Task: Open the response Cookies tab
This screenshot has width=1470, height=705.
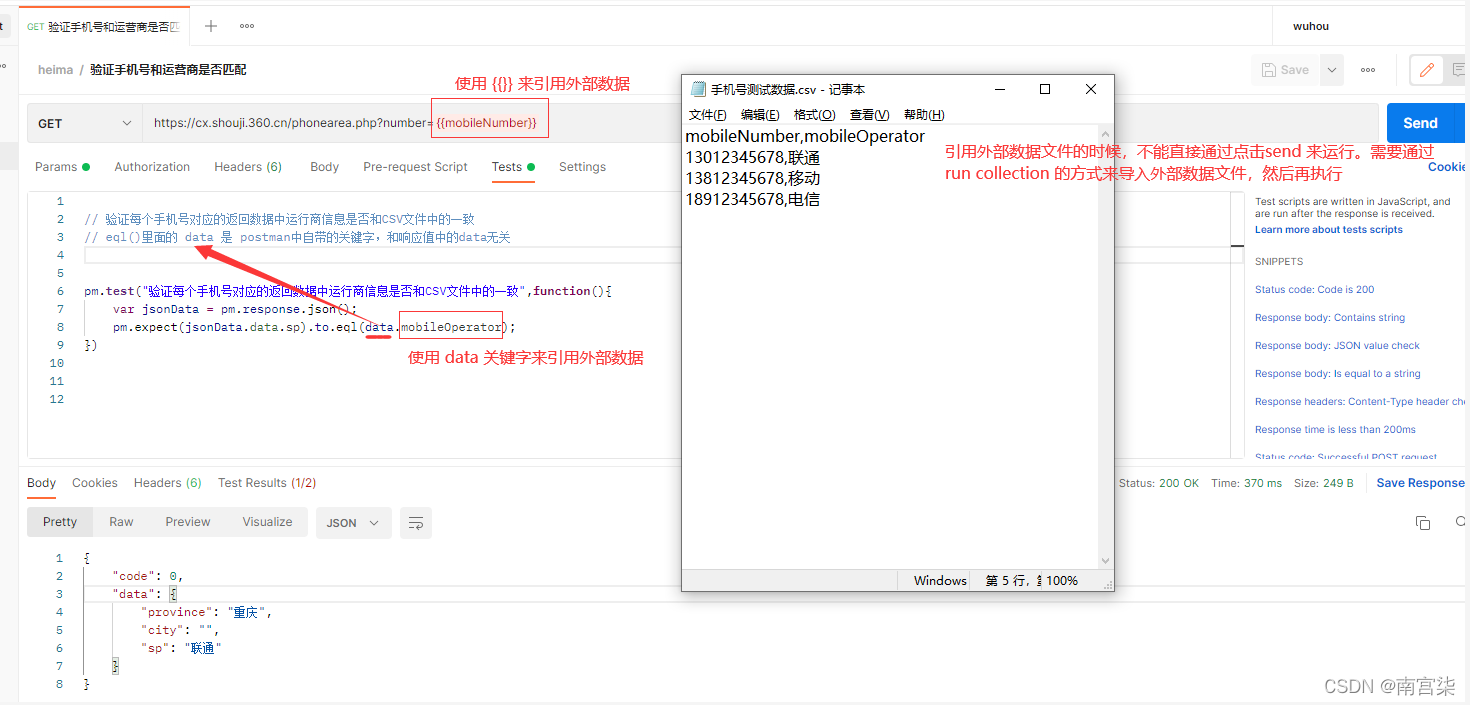Action: tap(95, 483)
